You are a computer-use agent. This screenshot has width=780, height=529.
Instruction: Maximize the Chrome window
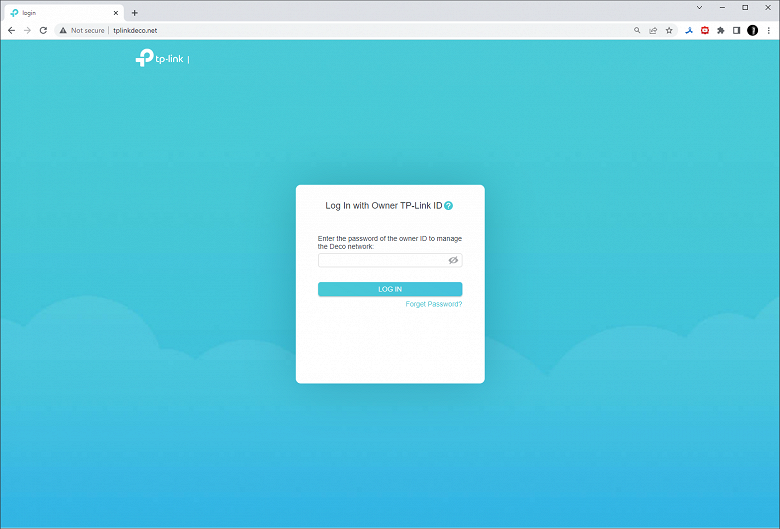[x=745, y=7]
